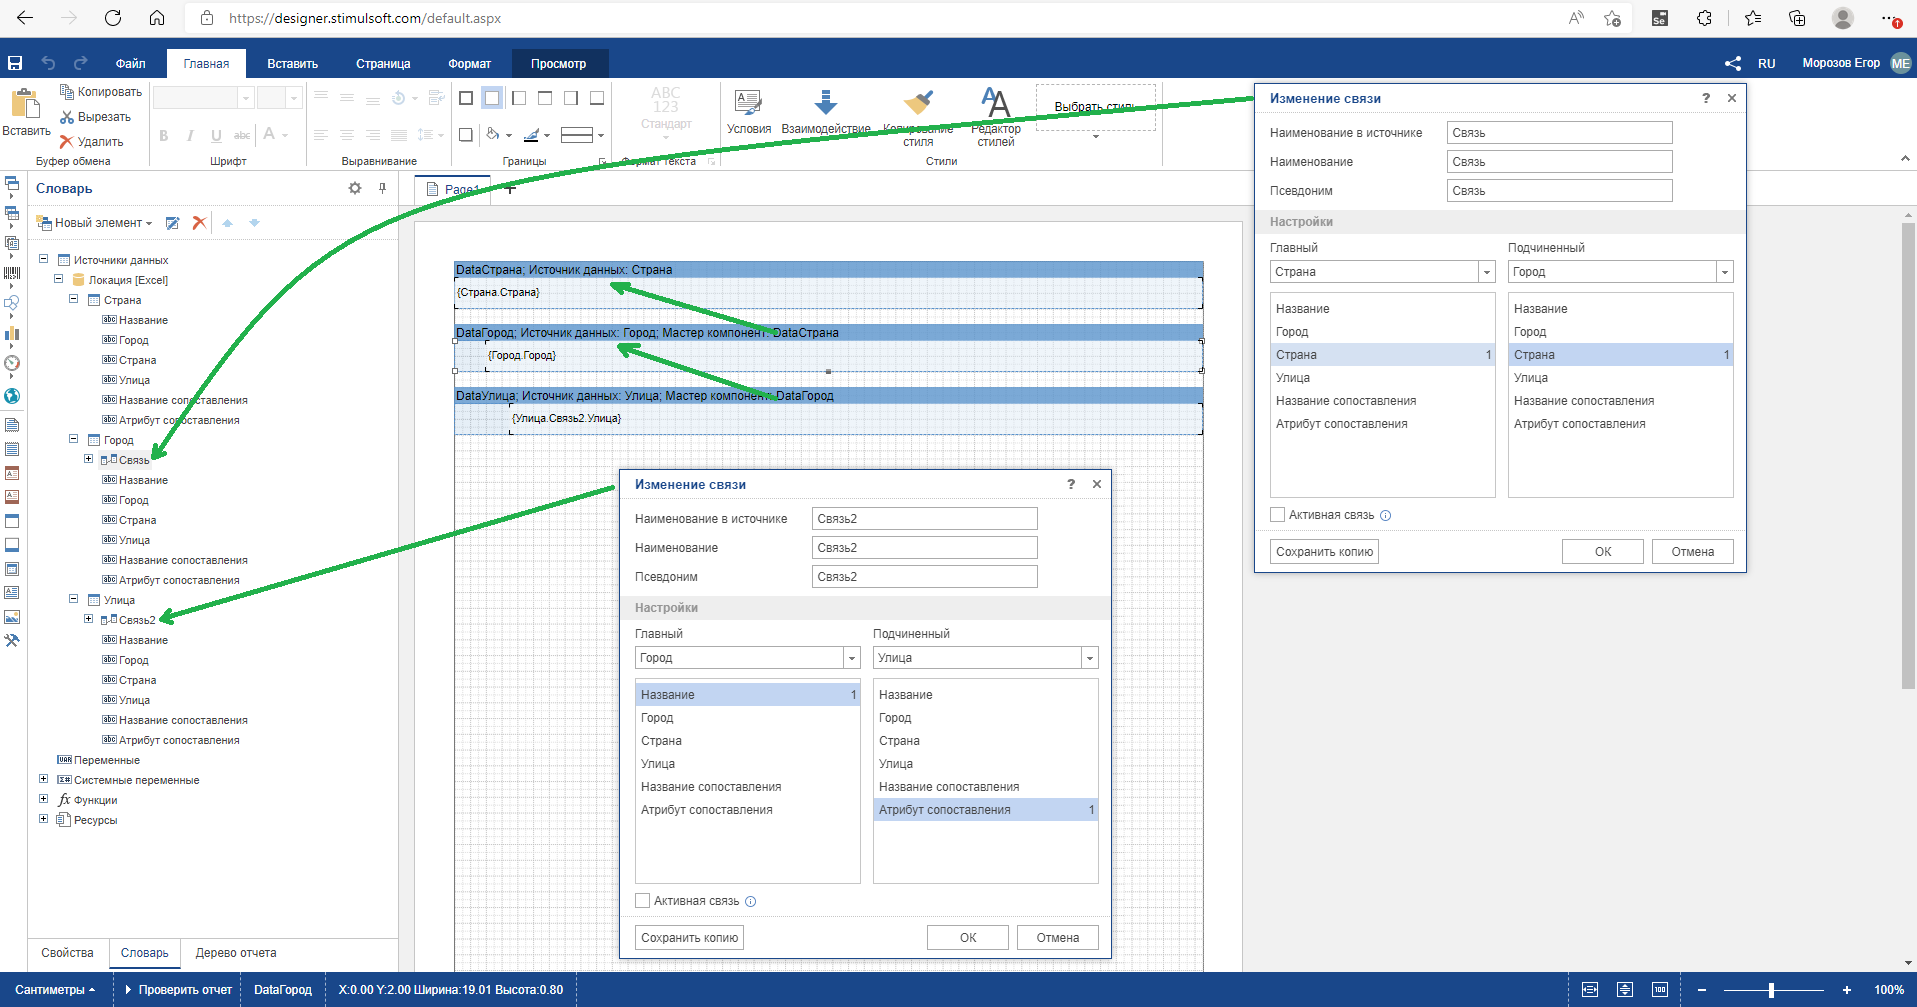This screenshot has height=1007, width=1917.
Task: Click the edit element icon in Словарь toolbar
Action: [172, 223]
